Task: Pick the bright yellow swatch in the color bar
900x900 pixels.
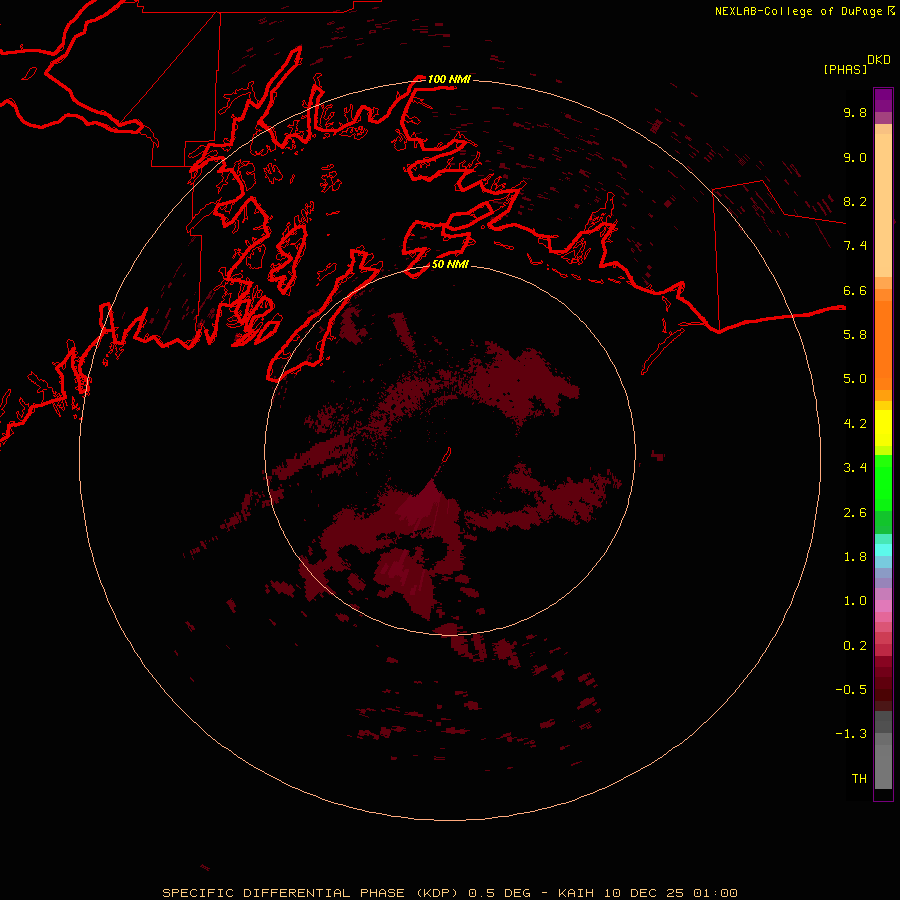Action: click(883, 428)
